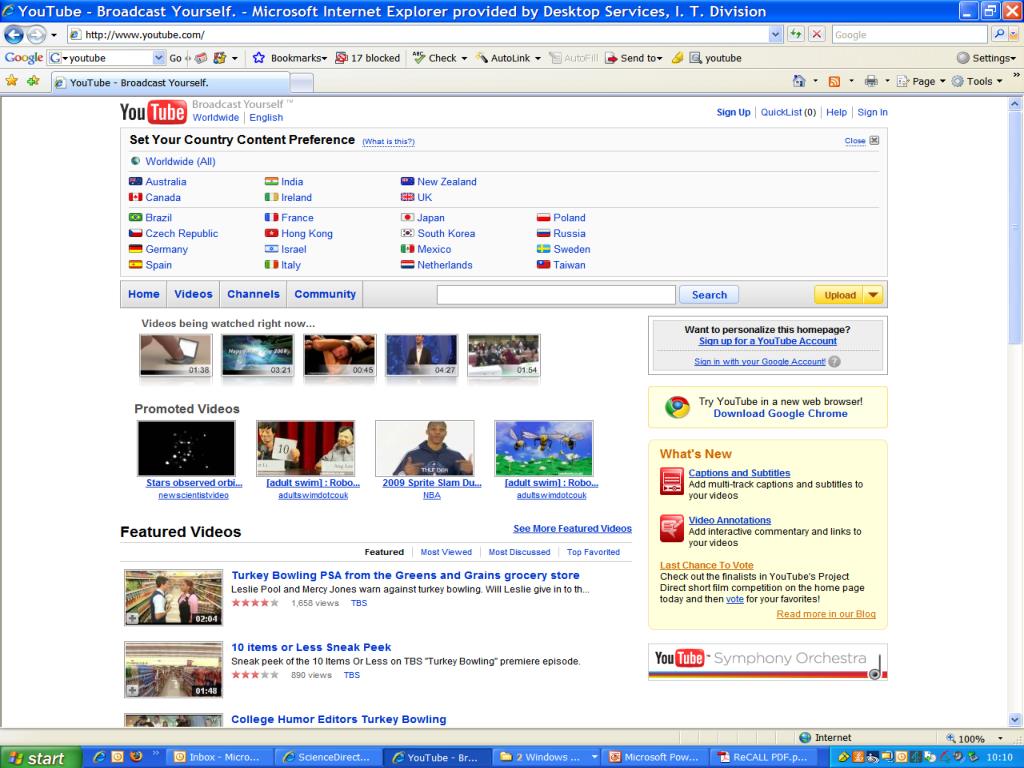Go back with the browser Back arrow

pos(14,35)
